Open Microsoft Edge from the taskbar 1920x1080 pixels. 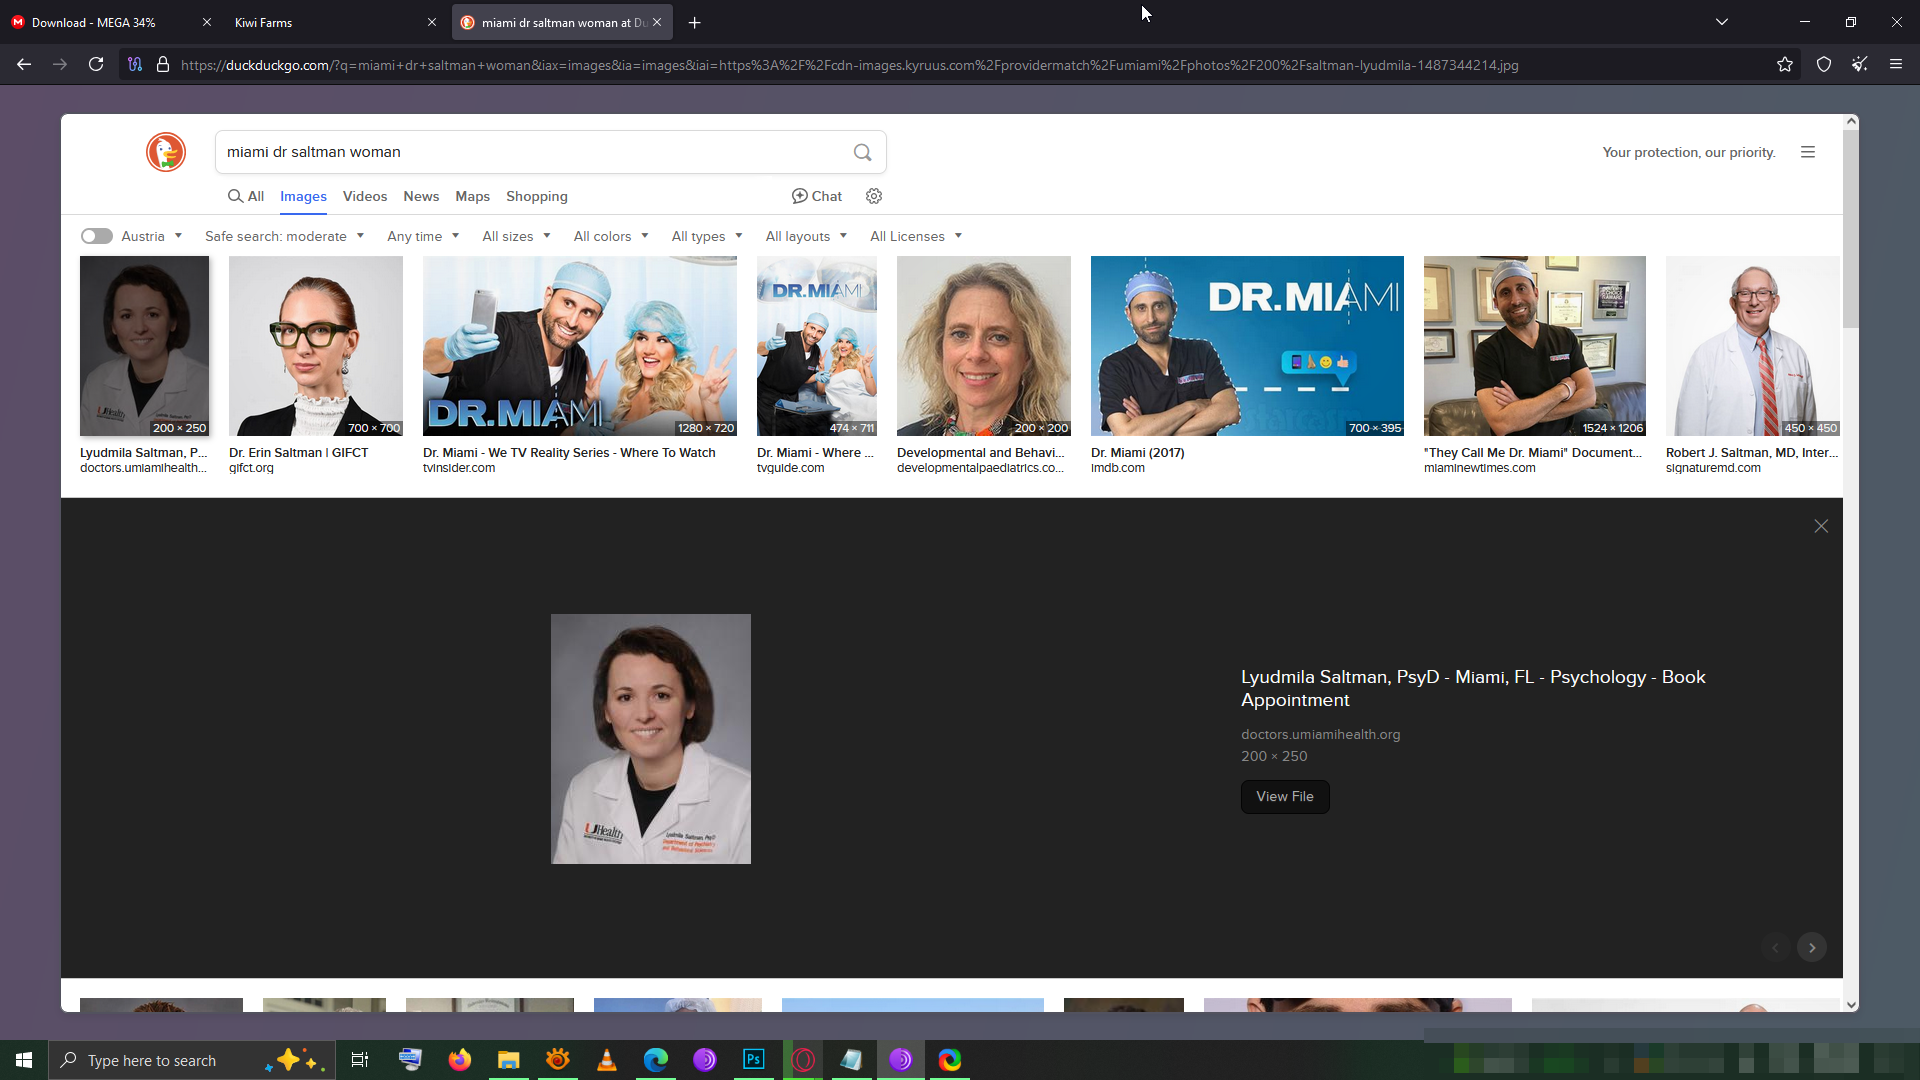(x=656, y=1060)
